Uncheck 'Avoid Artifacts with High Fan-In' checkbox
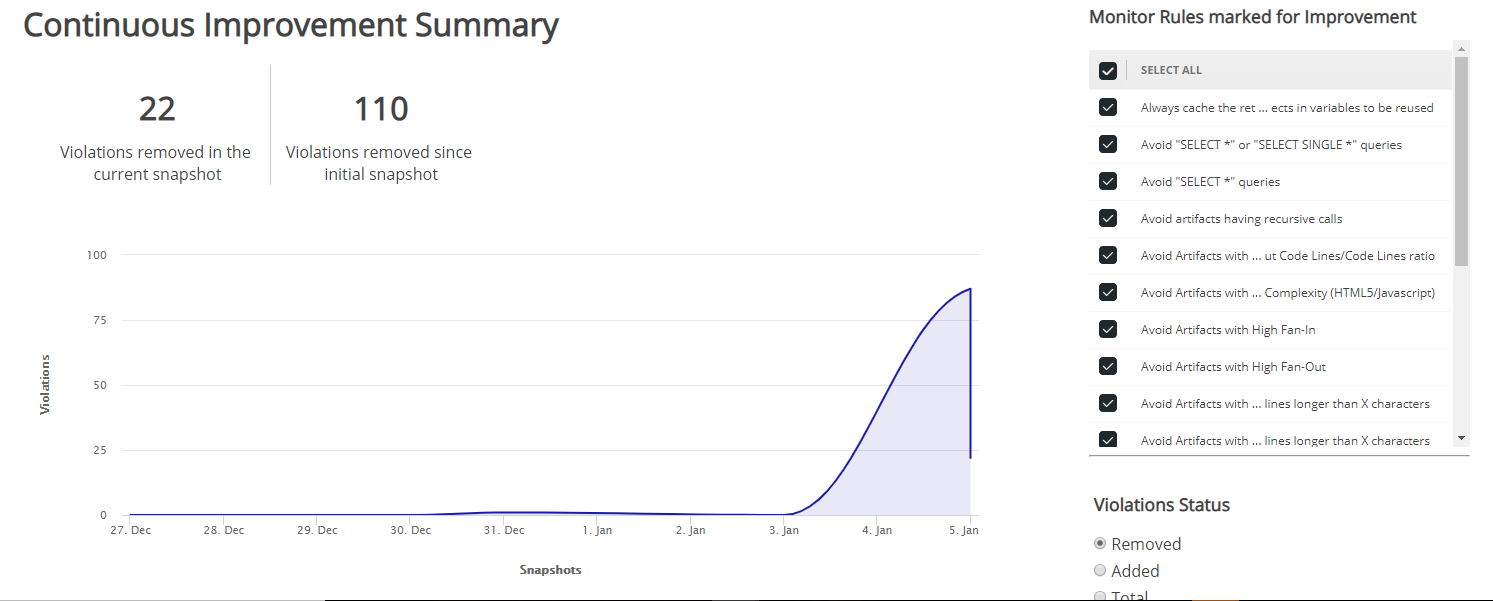Screen dimensions: 1493x601 (x=1107, y=329)
